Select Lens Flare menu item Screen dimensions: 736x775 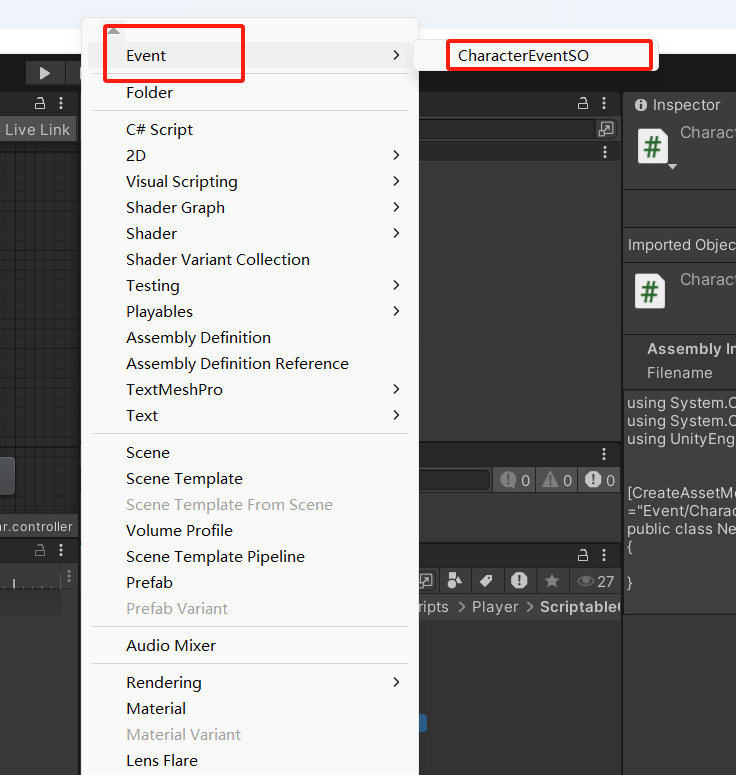point(249,761)
